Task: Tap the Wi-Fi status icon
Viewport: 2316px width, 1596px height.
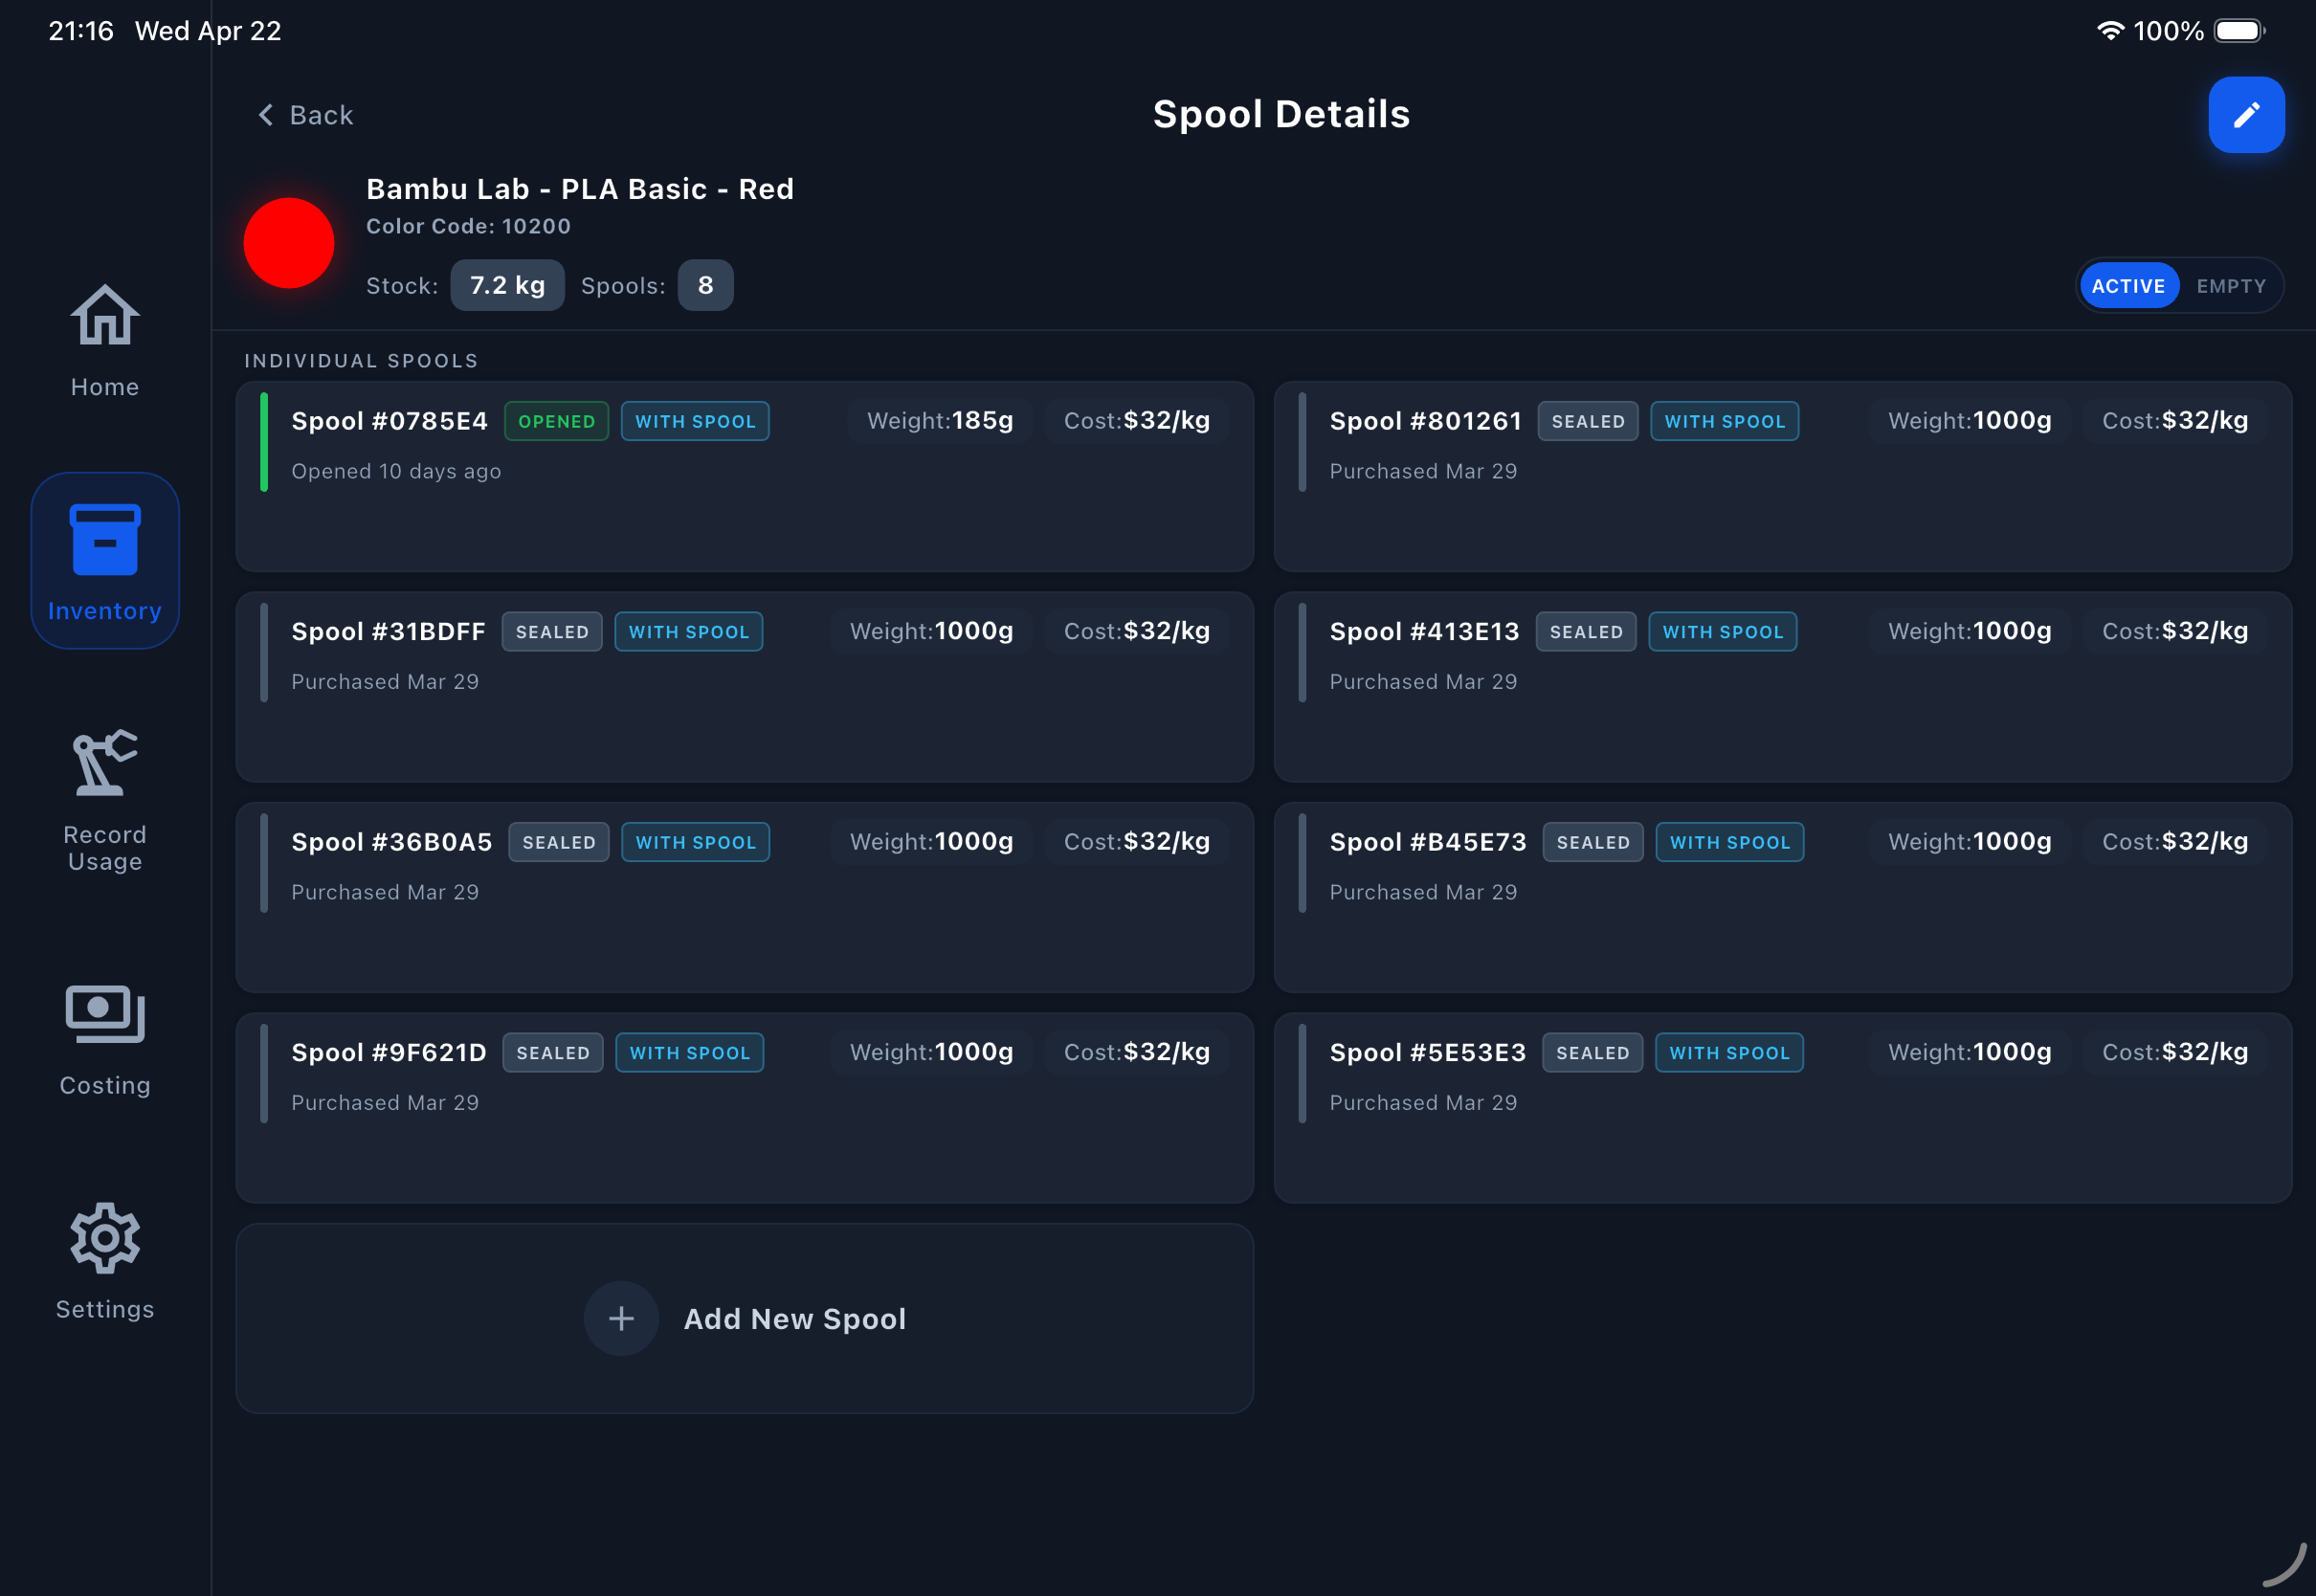Action: [2109, 31]
